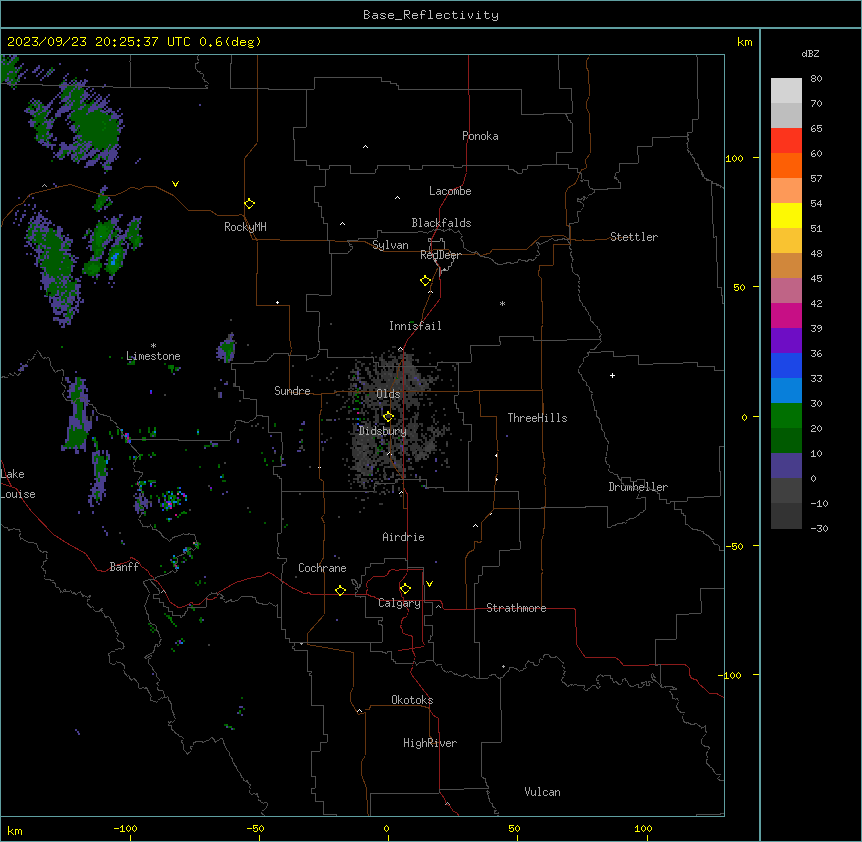The height and width of the screenshot is (842, 862).
Task: Click the yellow station marker south of RedDeer
Action: (425, 281)
